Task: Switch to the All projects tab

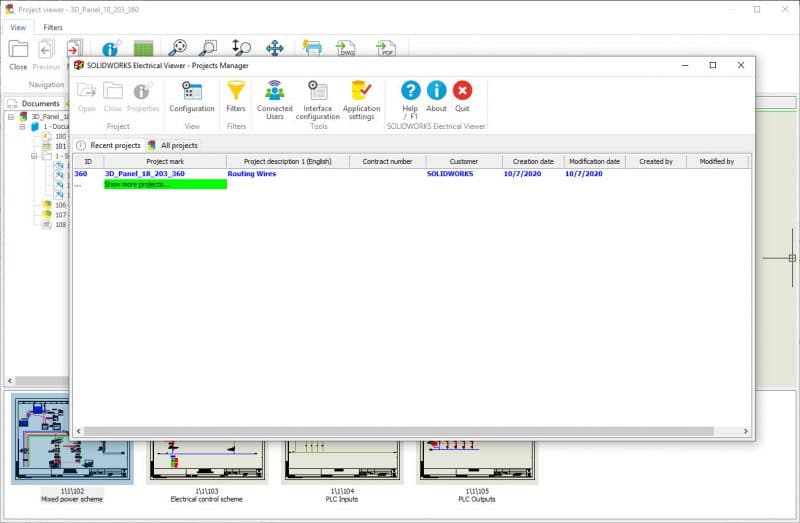Action: pyautogui.click(x=173, y=145)
